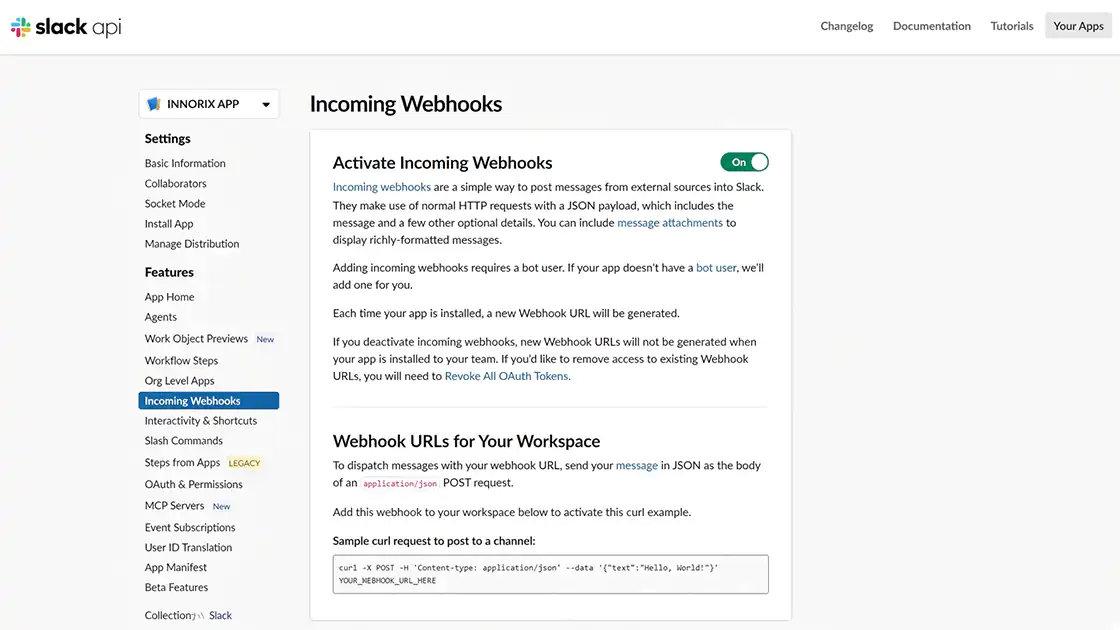1120x630 pixels.
Task: Select Socket Mode in the sidebar
Action: tap(174, 204)
